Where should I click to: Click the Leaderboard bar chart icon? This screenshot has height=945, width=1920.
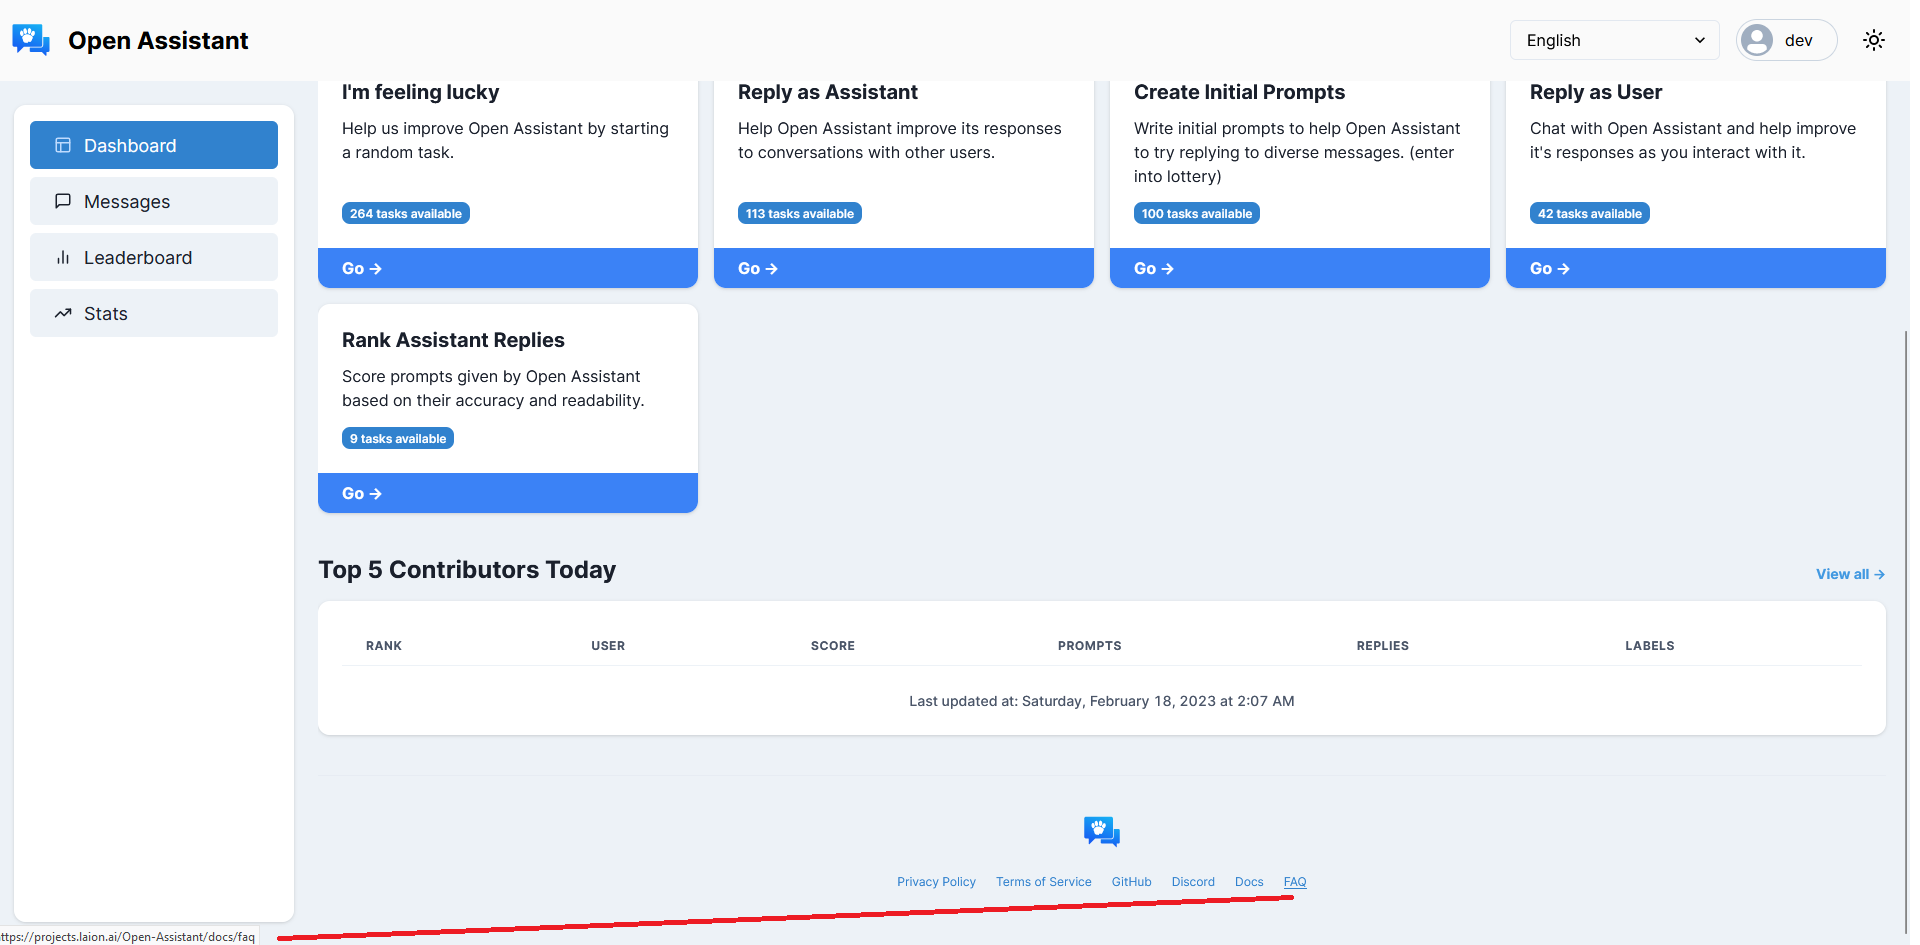(x=63, y=257)
